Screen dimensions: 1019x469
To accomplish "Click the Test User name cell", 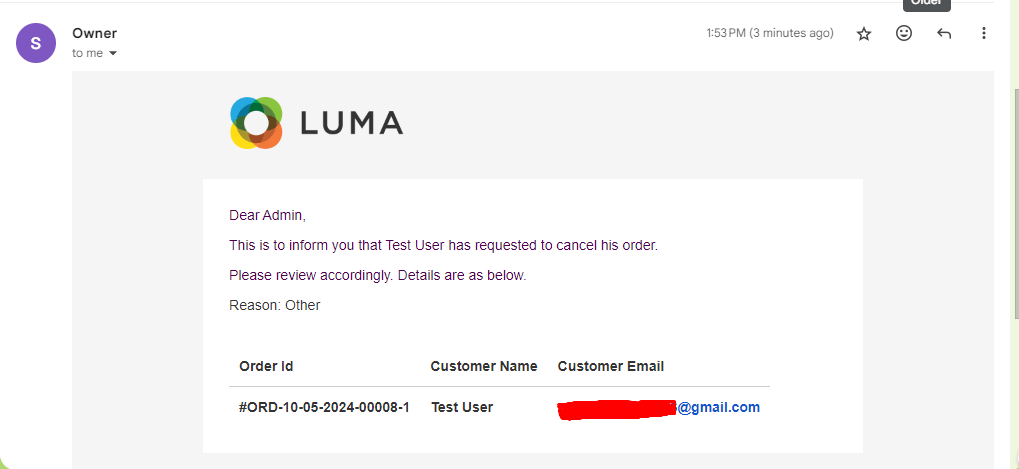I will click(462, 408).
